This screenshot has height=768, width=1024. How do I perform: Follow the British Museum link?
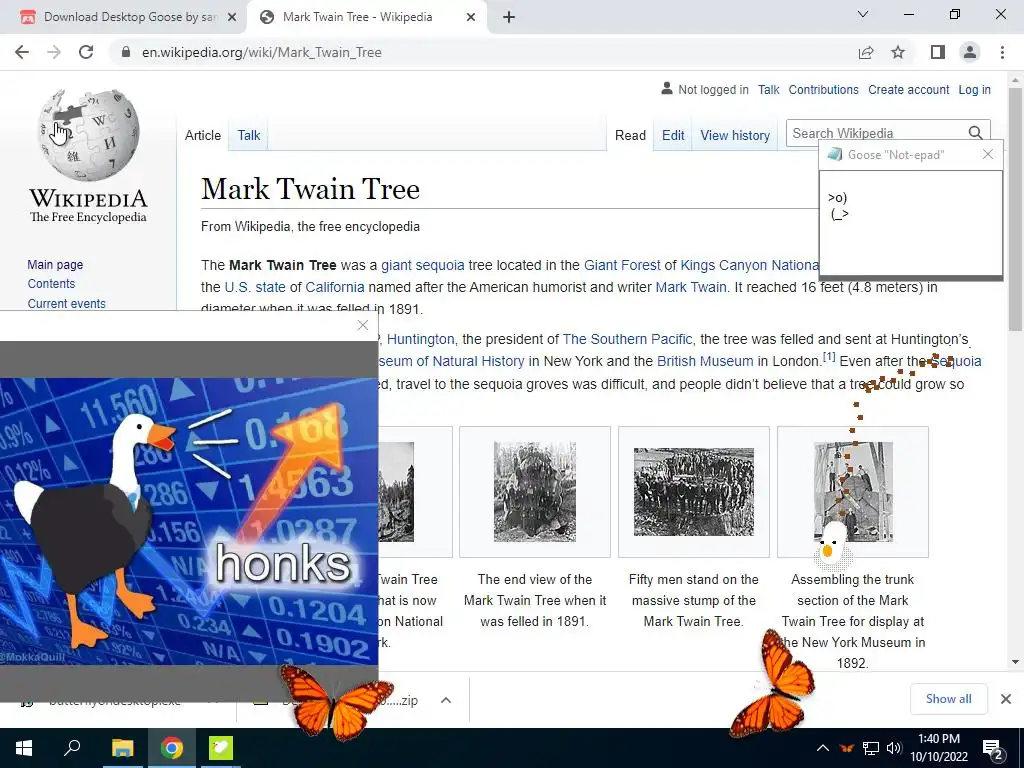[705, 361]
